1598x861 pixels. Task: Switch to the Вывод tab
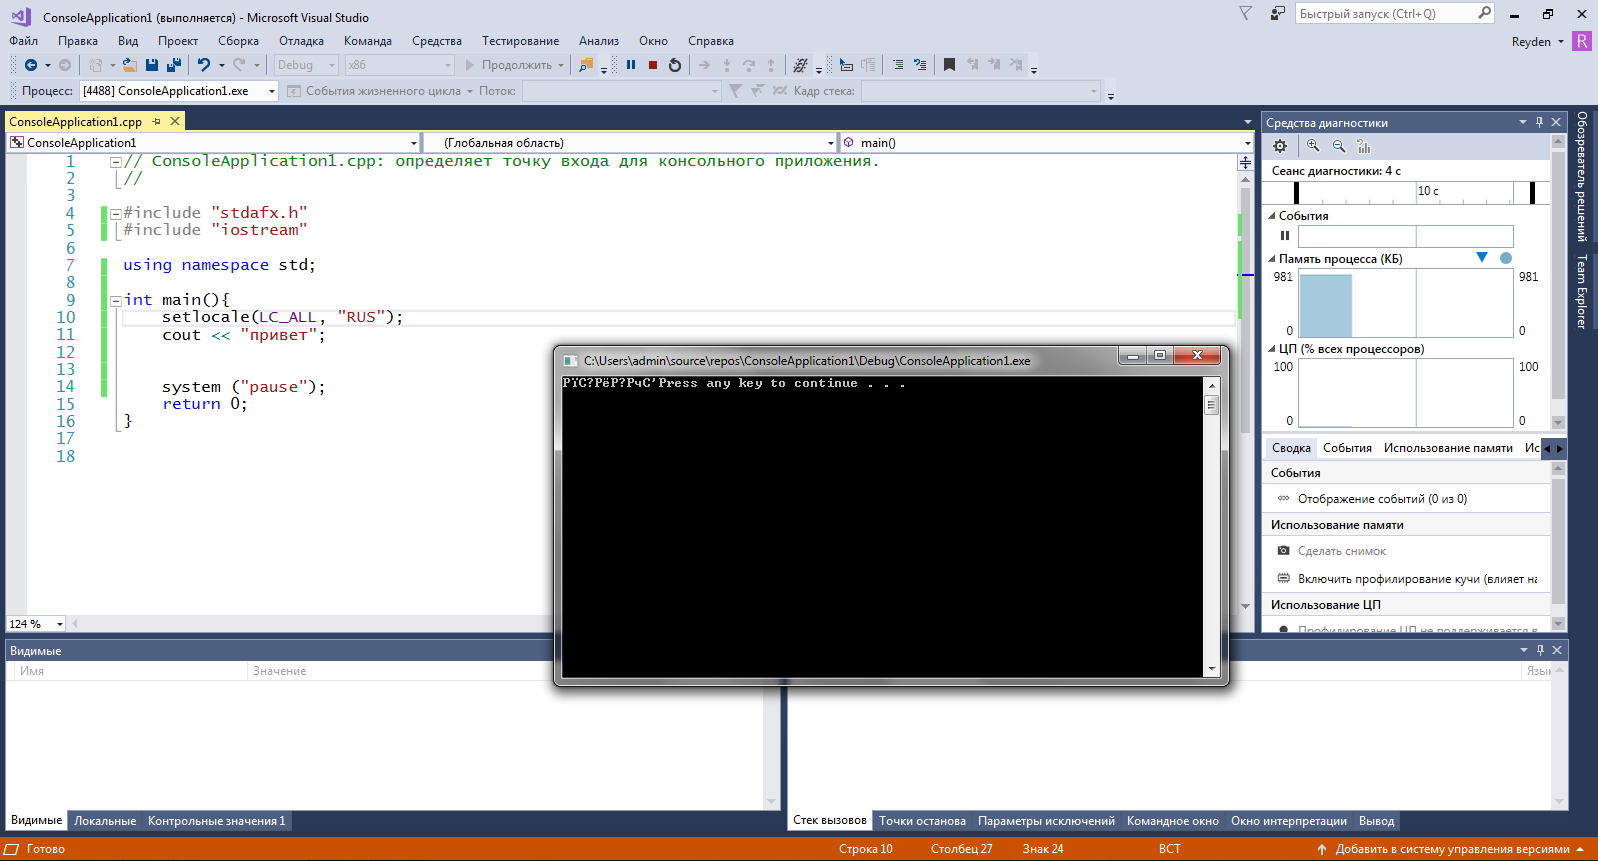(x=1376, y=821)
